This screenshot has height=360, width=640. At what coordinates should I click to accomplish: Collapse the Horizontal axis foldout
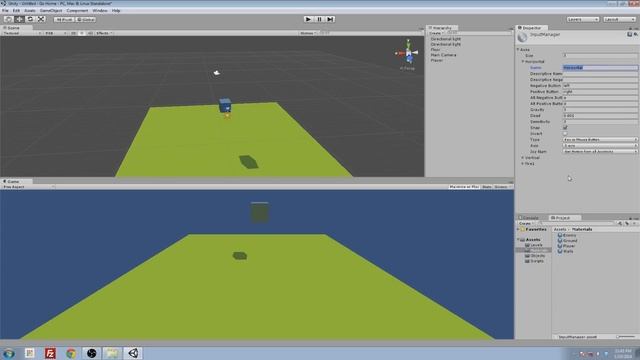[x=523, y=62]
